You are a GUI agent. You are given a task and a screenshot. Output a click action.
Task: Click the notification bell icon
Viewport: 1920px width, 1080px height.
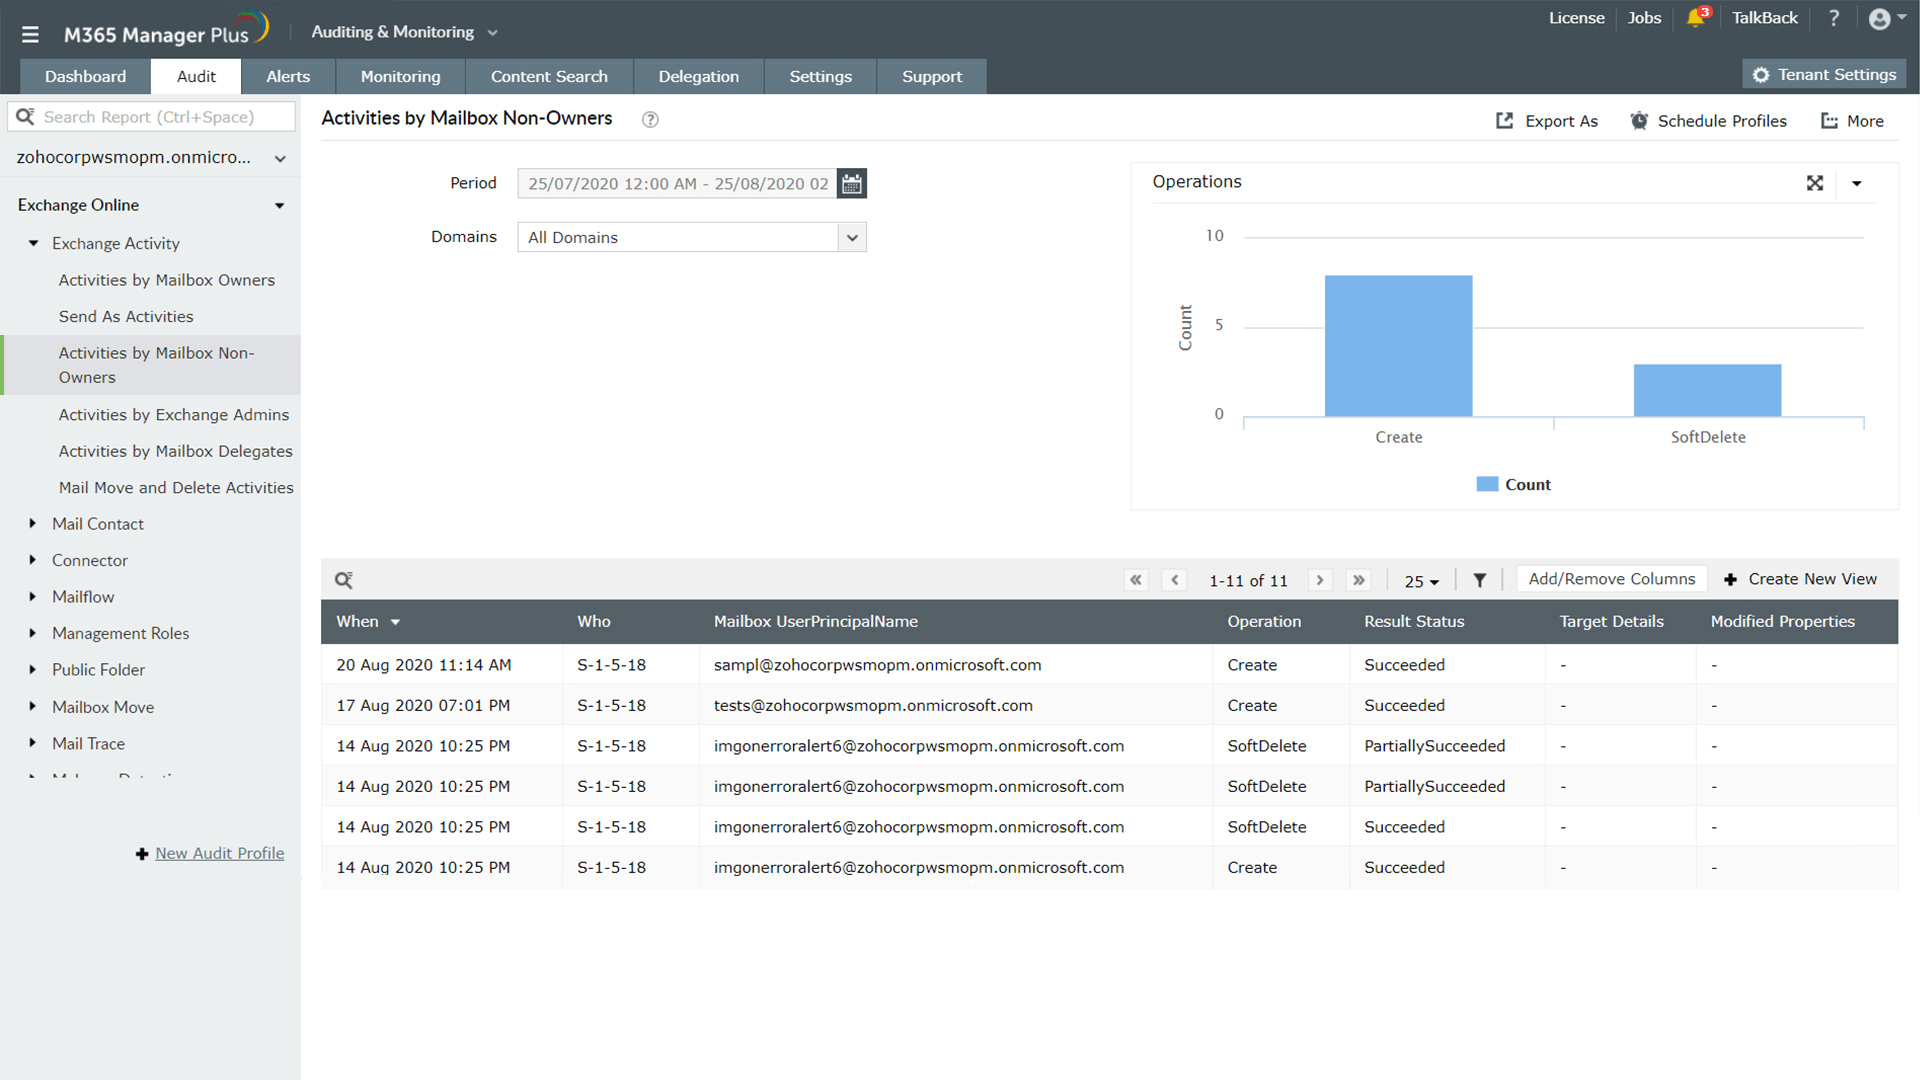coord(1695,19)
